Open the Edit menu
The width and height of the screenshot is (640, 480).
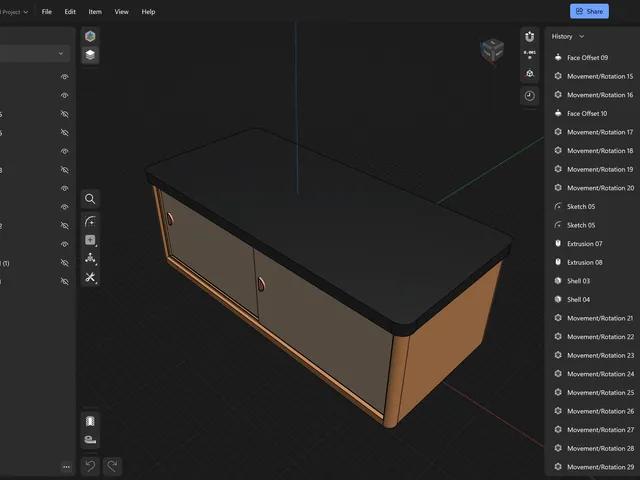[70, 12]
